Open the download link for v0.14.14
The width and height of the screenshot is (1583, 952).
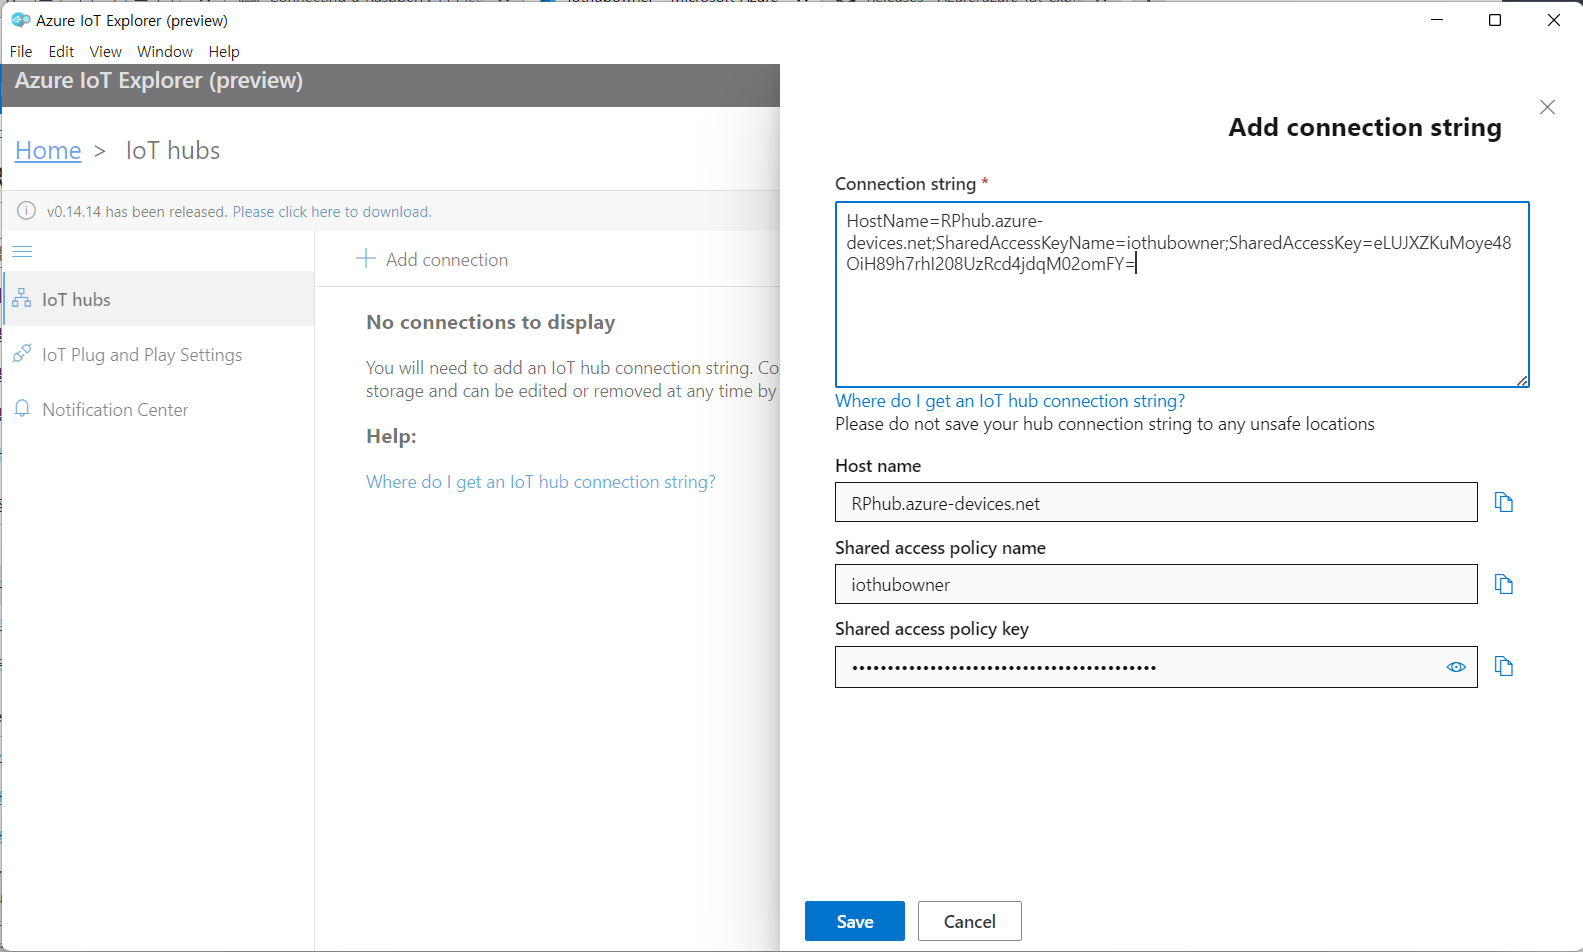(332, 212)
